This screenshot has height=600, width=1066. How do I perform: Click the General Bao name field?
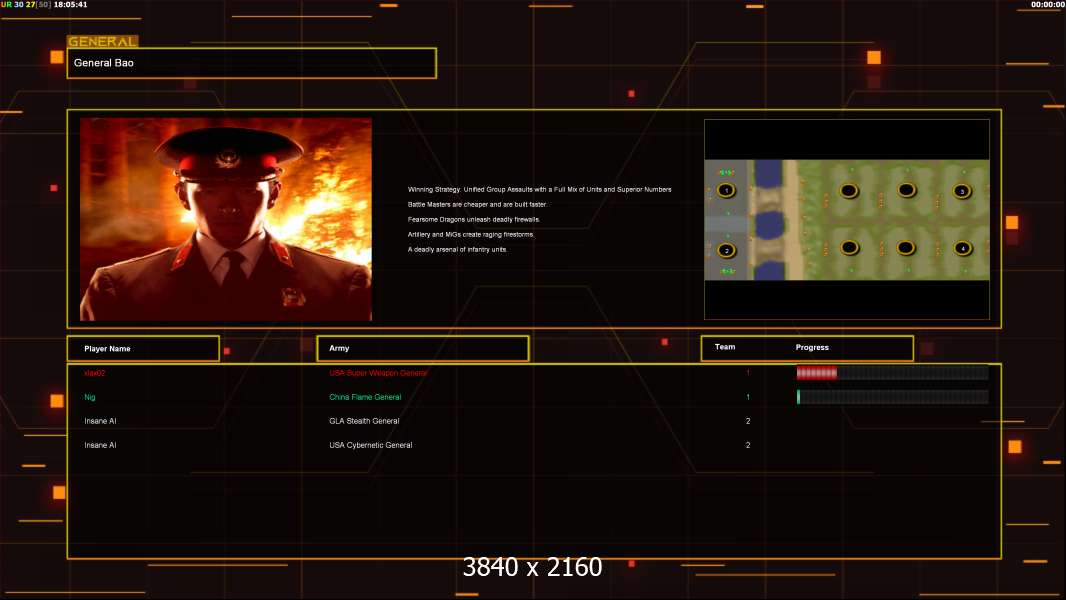[252, 63]
